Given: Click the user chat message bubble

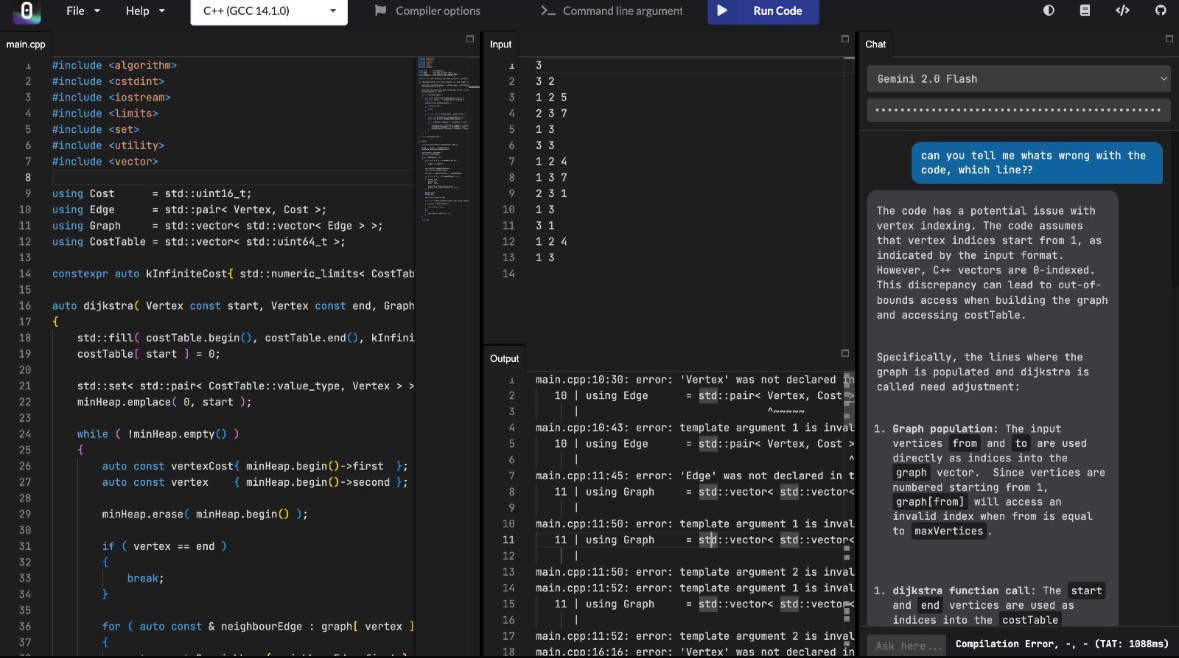Looking at the screenshot, I should [1037, 162].
